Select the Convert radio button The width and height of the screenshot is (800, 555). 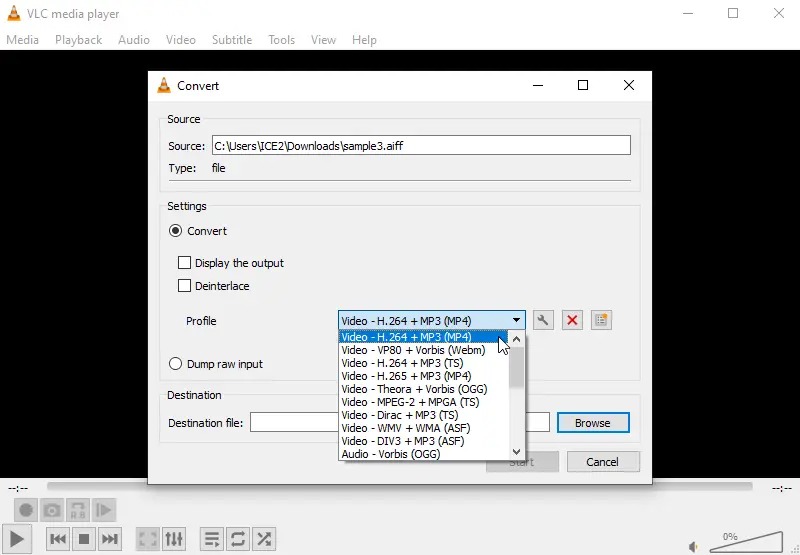tap(175, 231)
